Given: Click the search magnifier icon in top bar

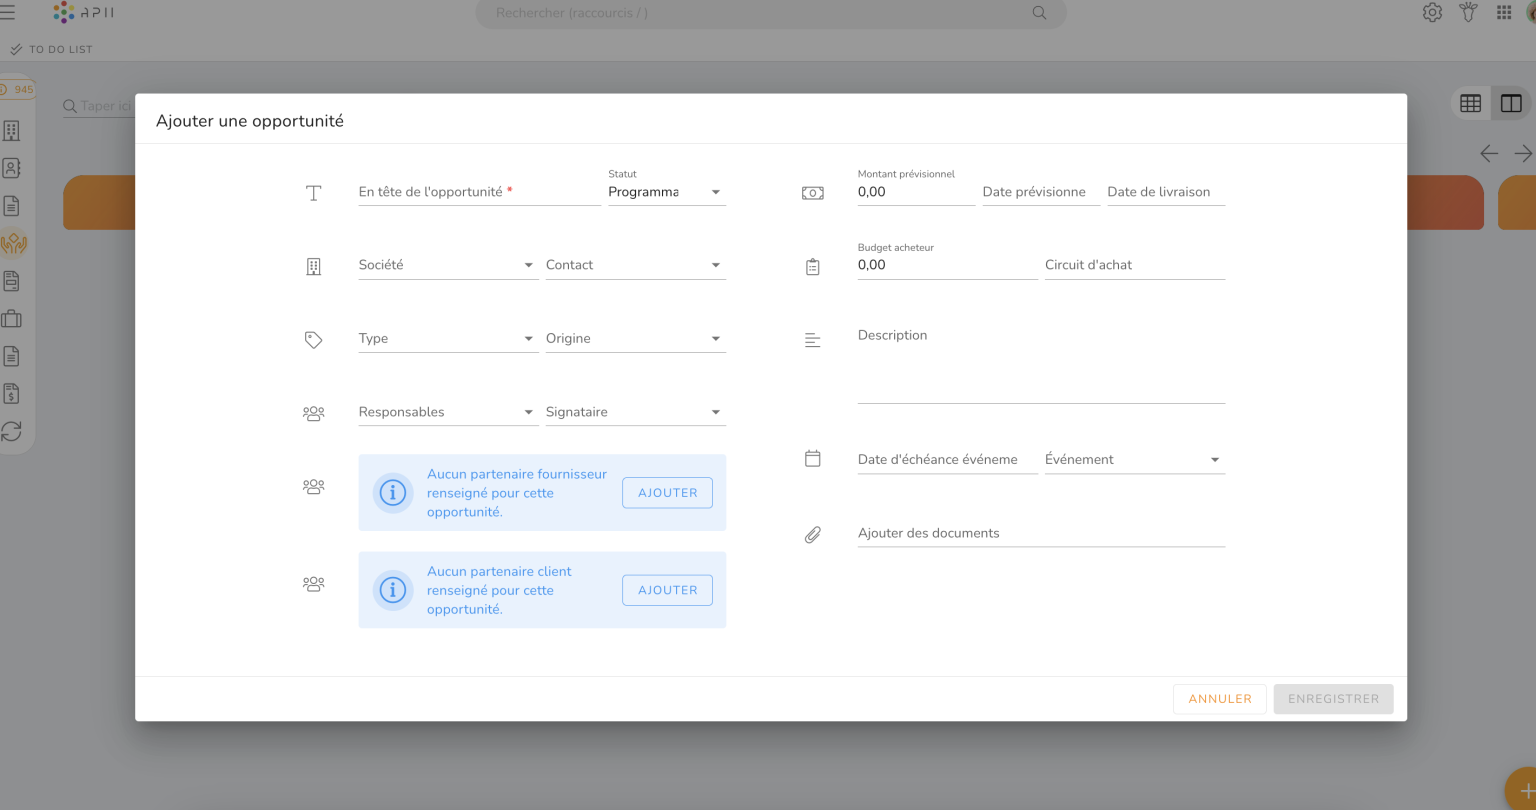Looking at the screenshot, I should (1039, 13).
